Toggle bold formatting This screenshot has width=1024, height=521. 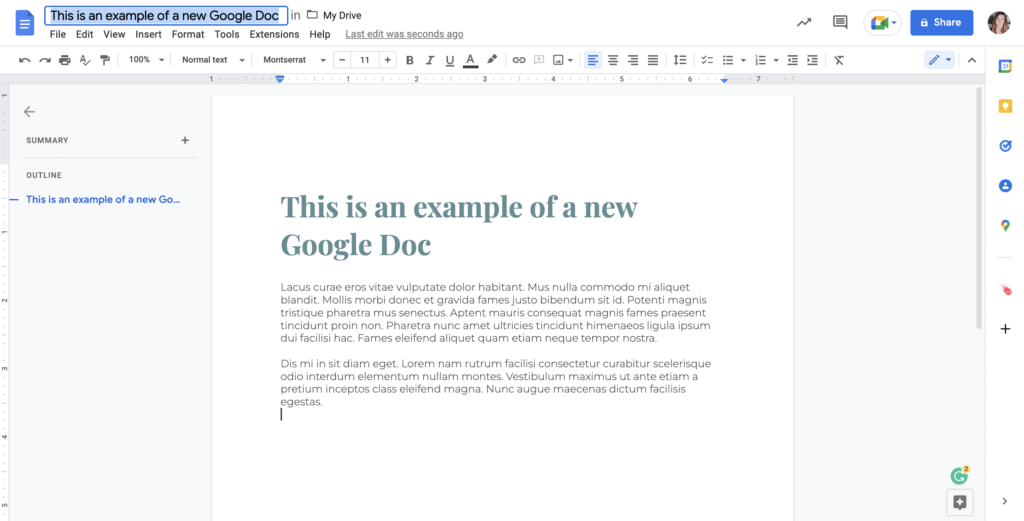pyautogui.click(x=410, y=60)
